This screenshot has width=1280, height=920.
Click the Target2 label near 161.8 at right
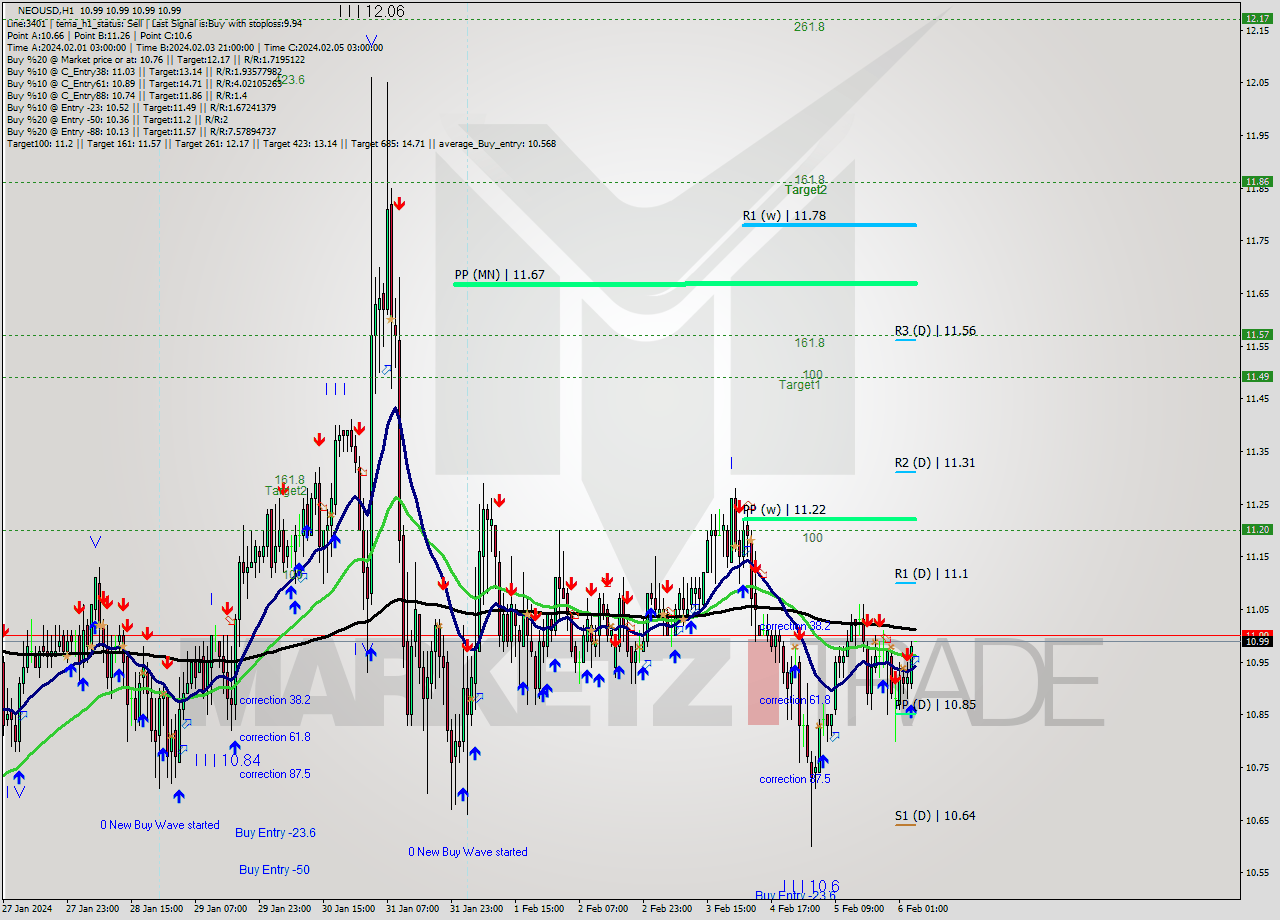pos(805,190)
